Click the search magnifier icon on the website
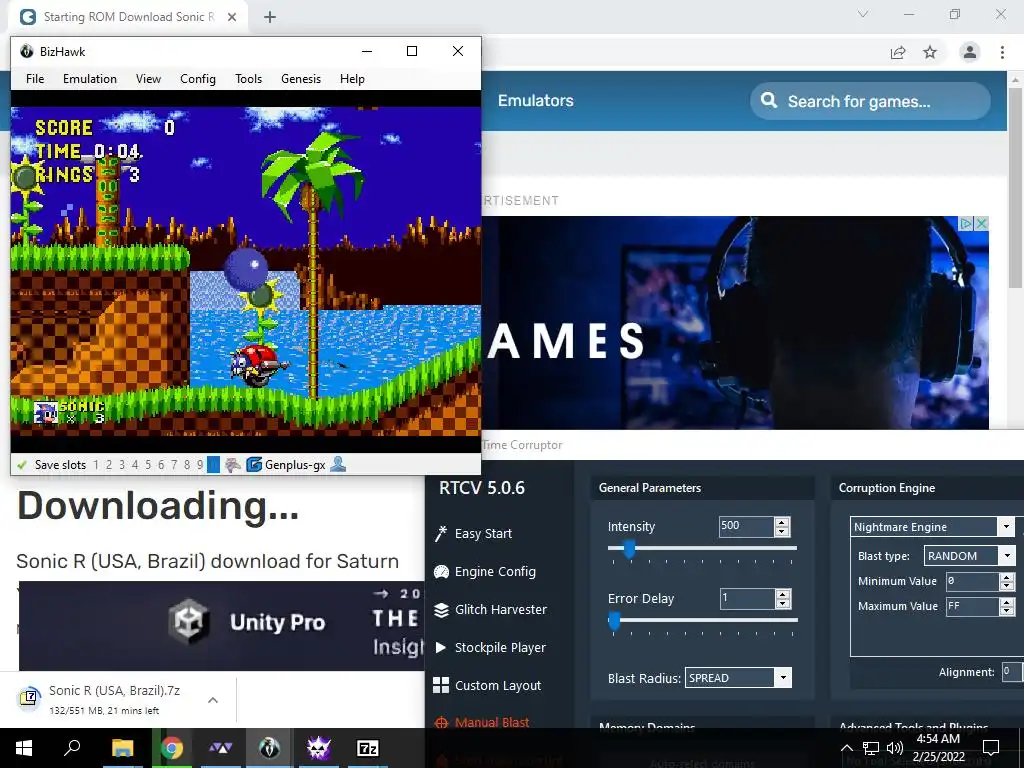 tap(769, 101)
